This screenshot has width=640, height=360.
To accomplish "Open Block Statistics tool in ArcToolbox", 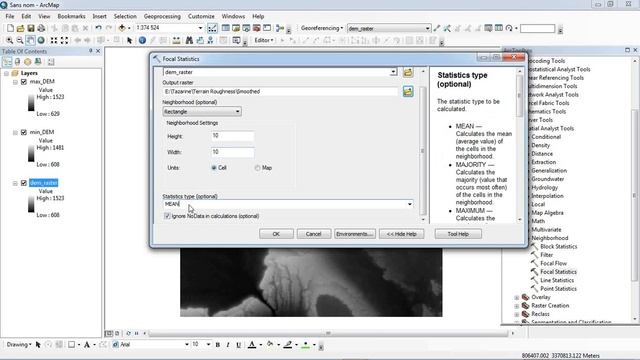I will coord(558,247).
